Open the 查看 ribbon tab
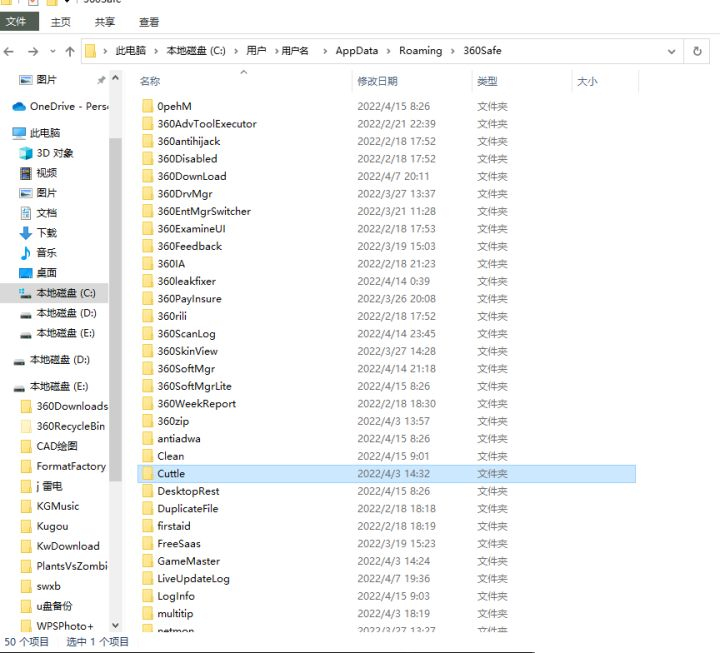This screenshot has width=720, height=653. [x=149, y=22]
